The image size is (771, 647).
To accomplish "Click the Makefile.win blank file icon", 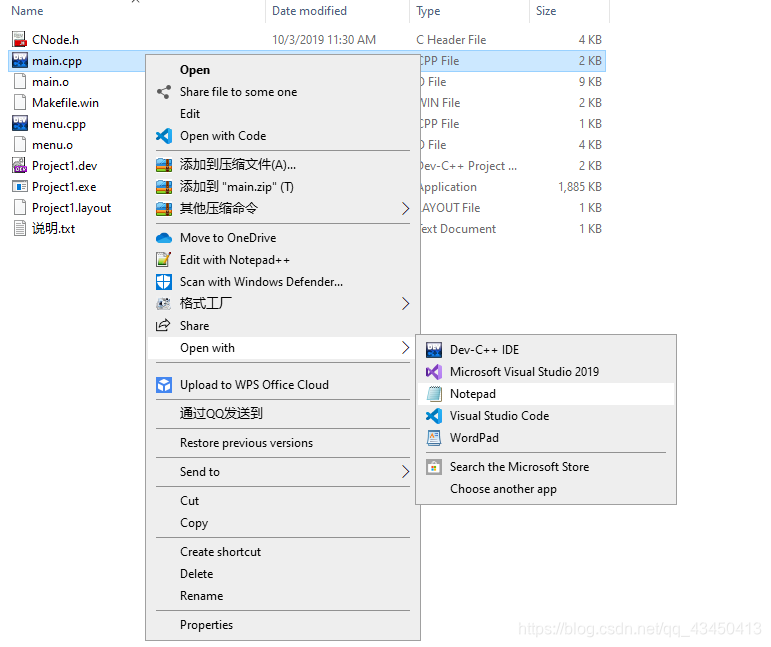I will [x=19, y=102].
